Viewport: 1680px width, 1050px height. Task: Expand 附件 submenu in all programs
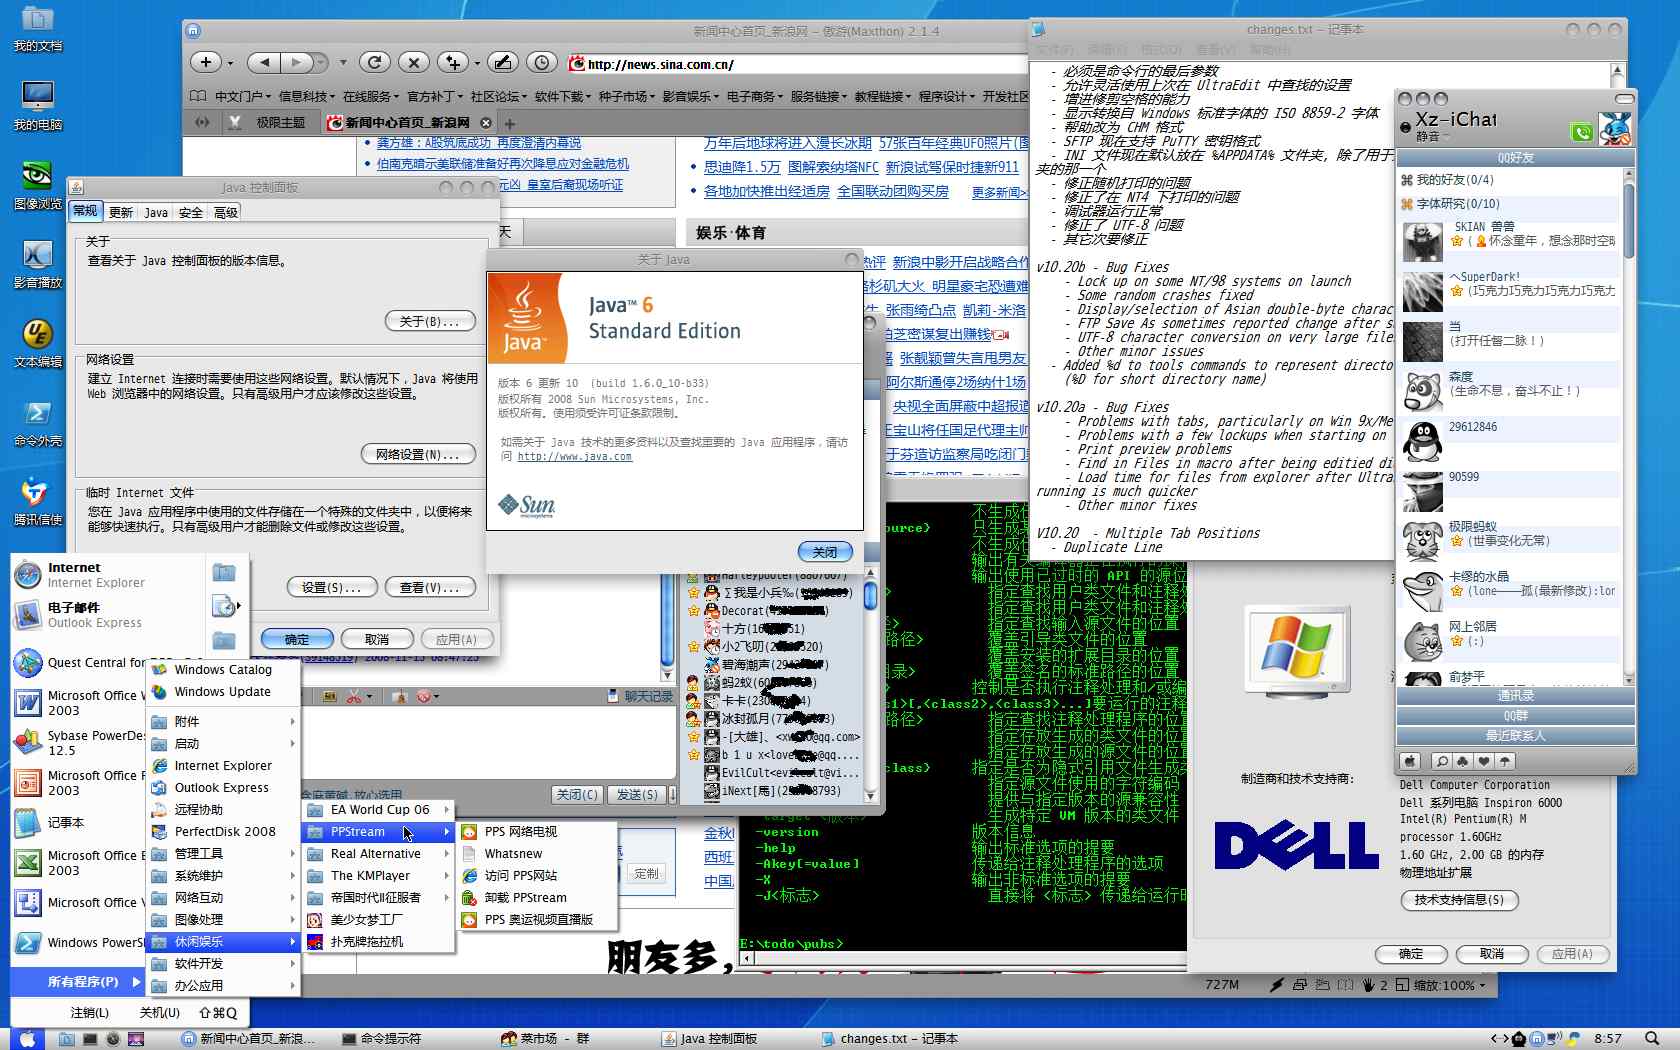223,722
